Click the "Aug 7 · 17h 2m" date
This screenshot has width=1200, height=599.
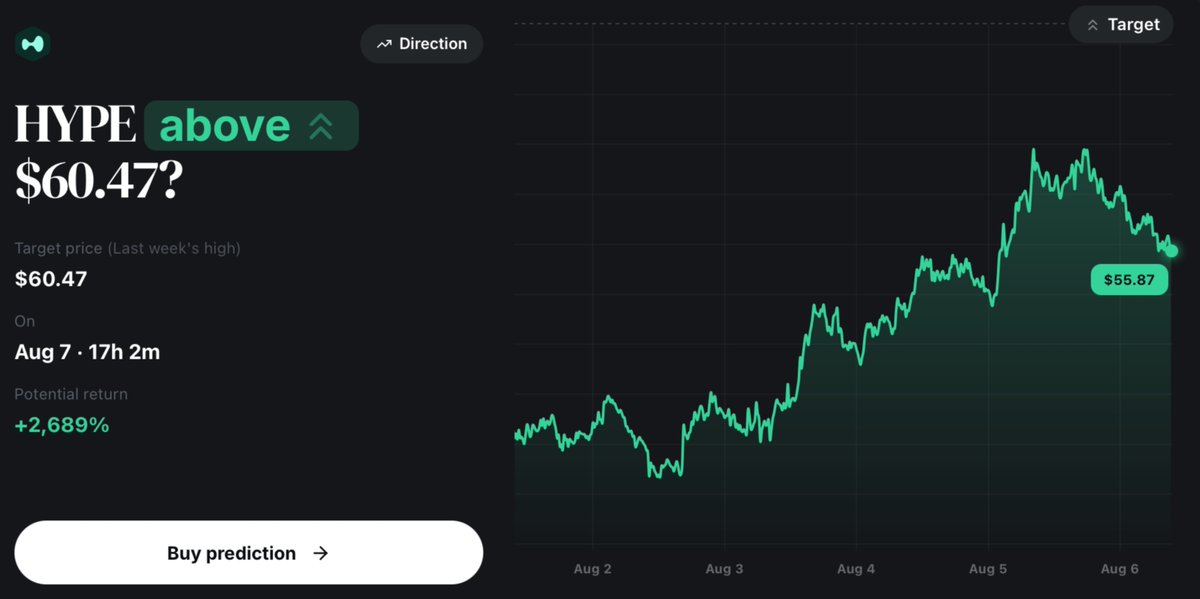[x=87, y=352]
